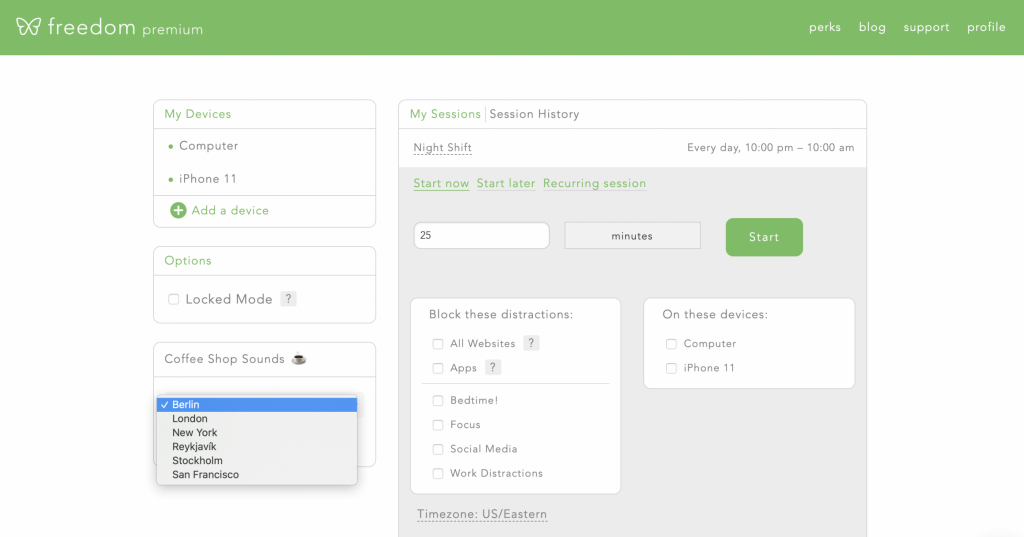Viewport: 1024px width, 537px height.
Task: Open the Recurring session tab
Action: [x=594, y=184]
